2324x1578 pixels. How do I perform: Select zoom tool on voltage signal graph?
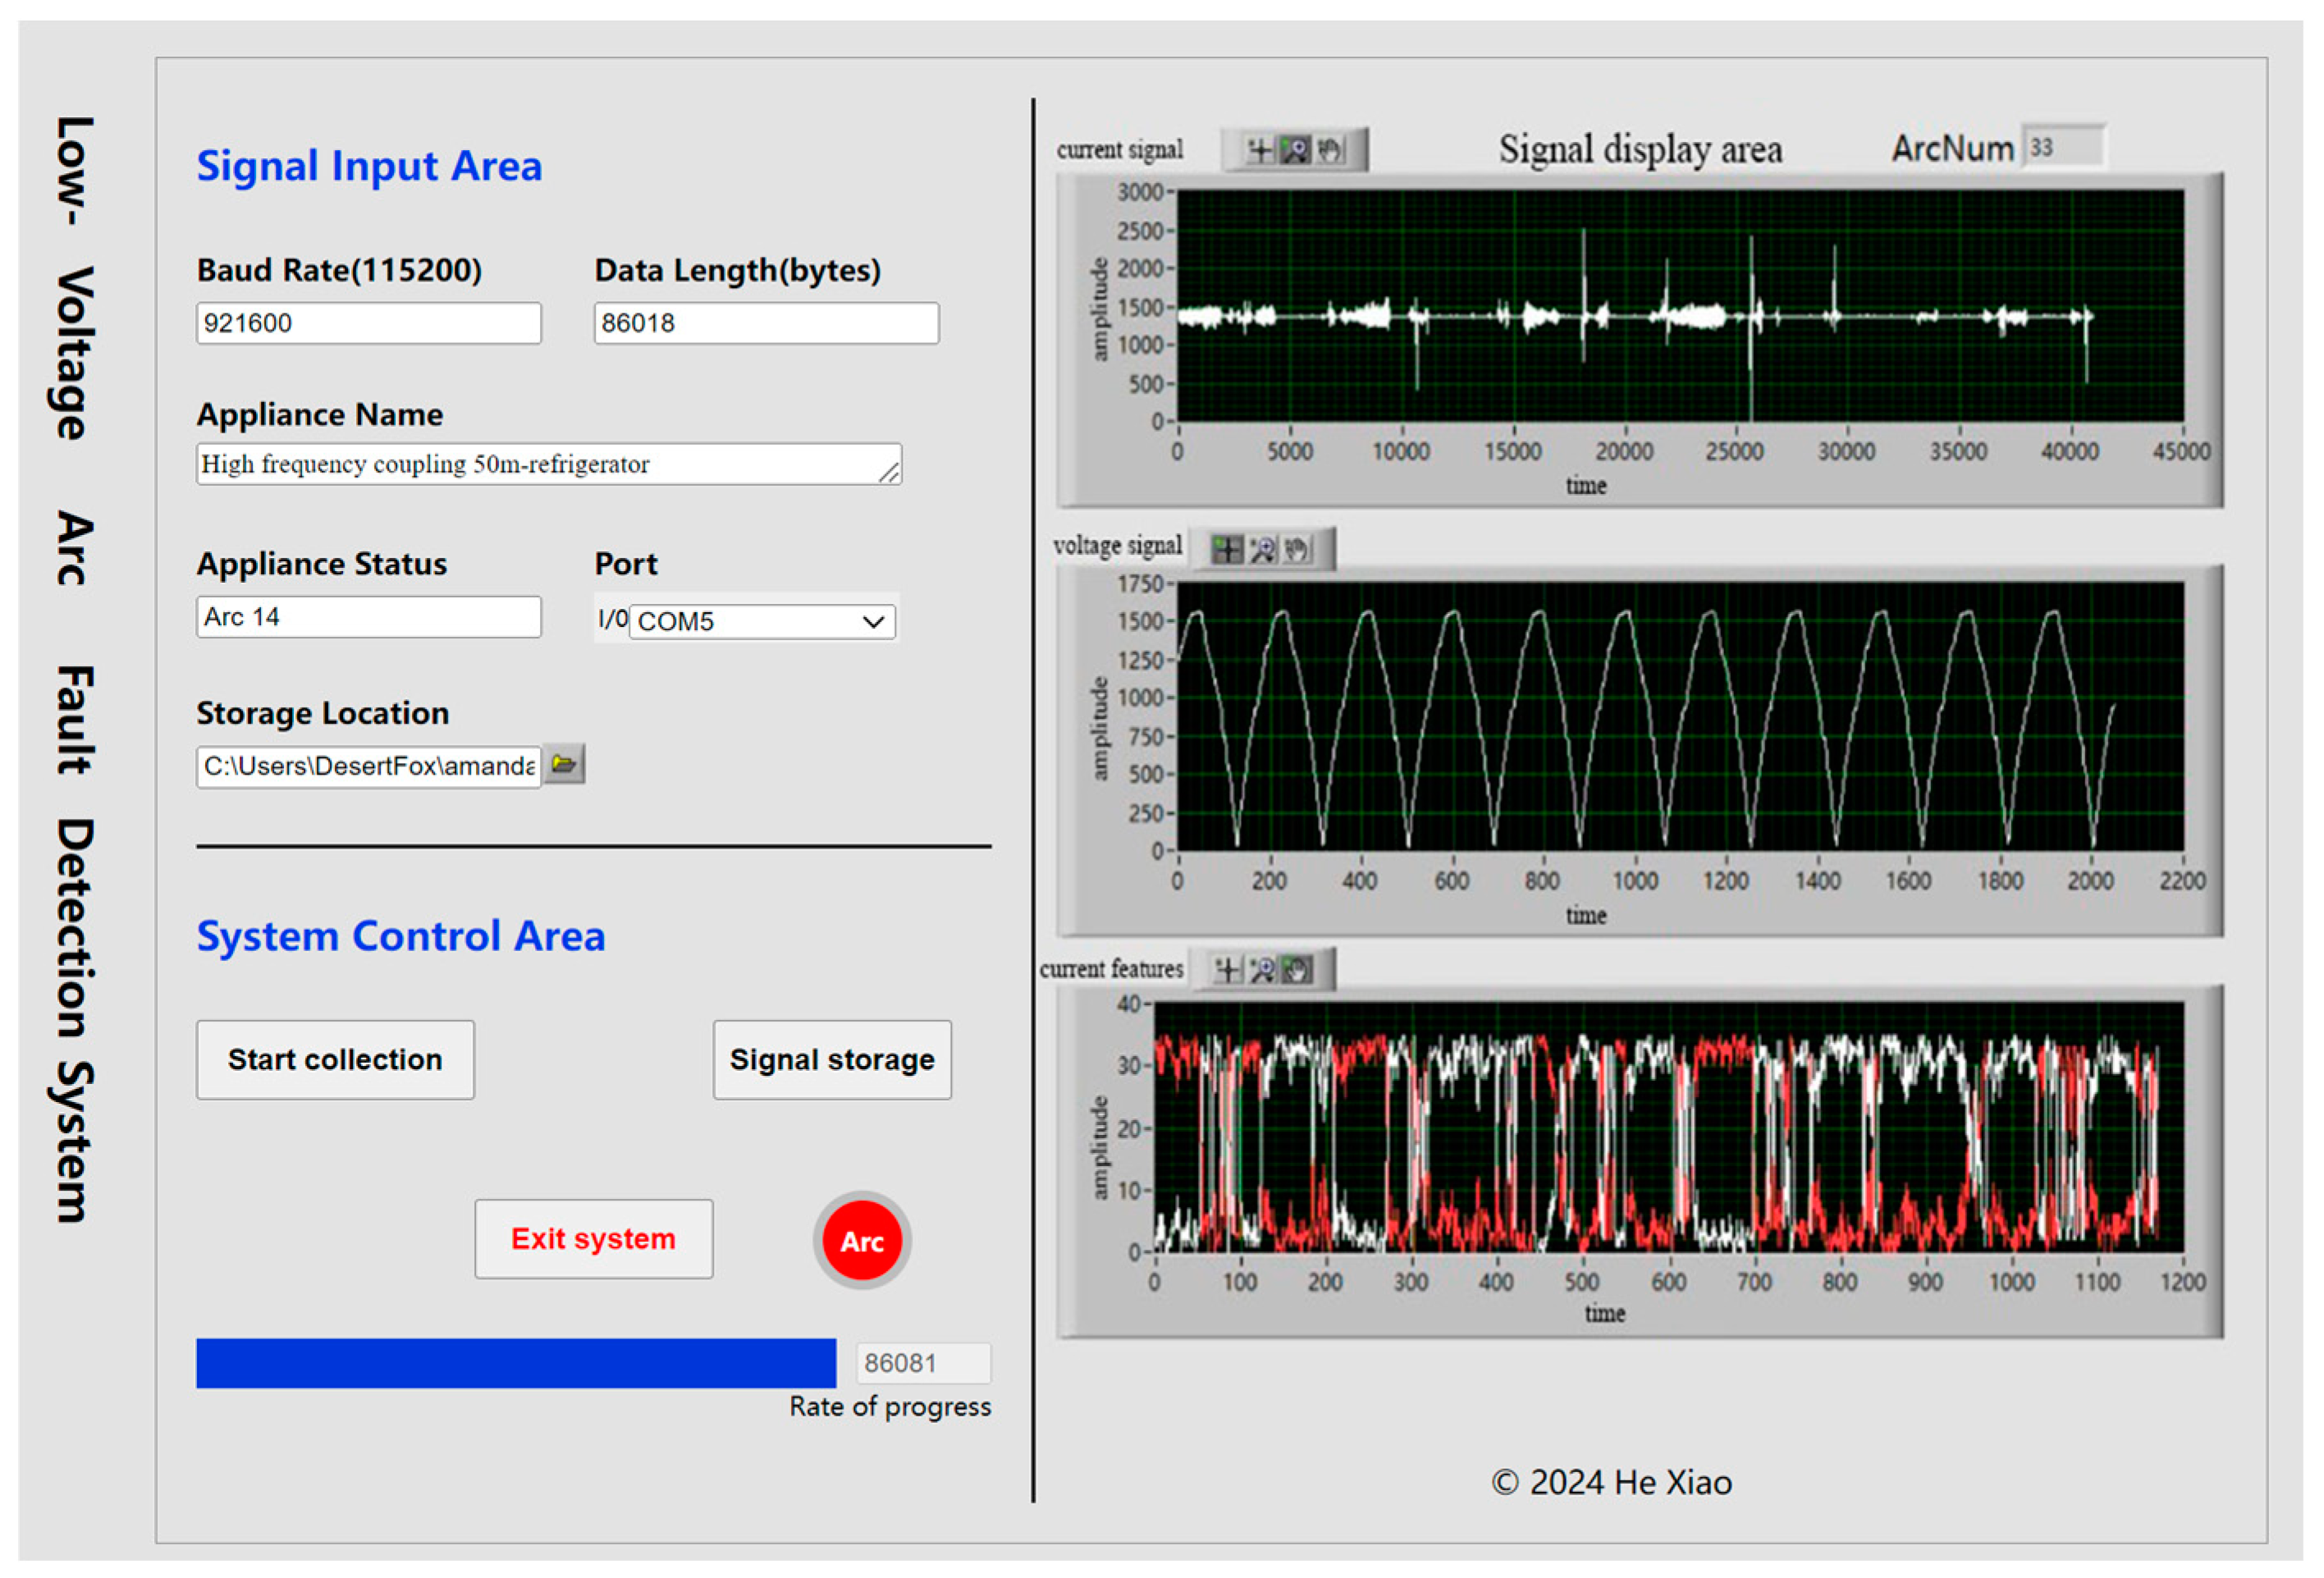coord(1263,549)
